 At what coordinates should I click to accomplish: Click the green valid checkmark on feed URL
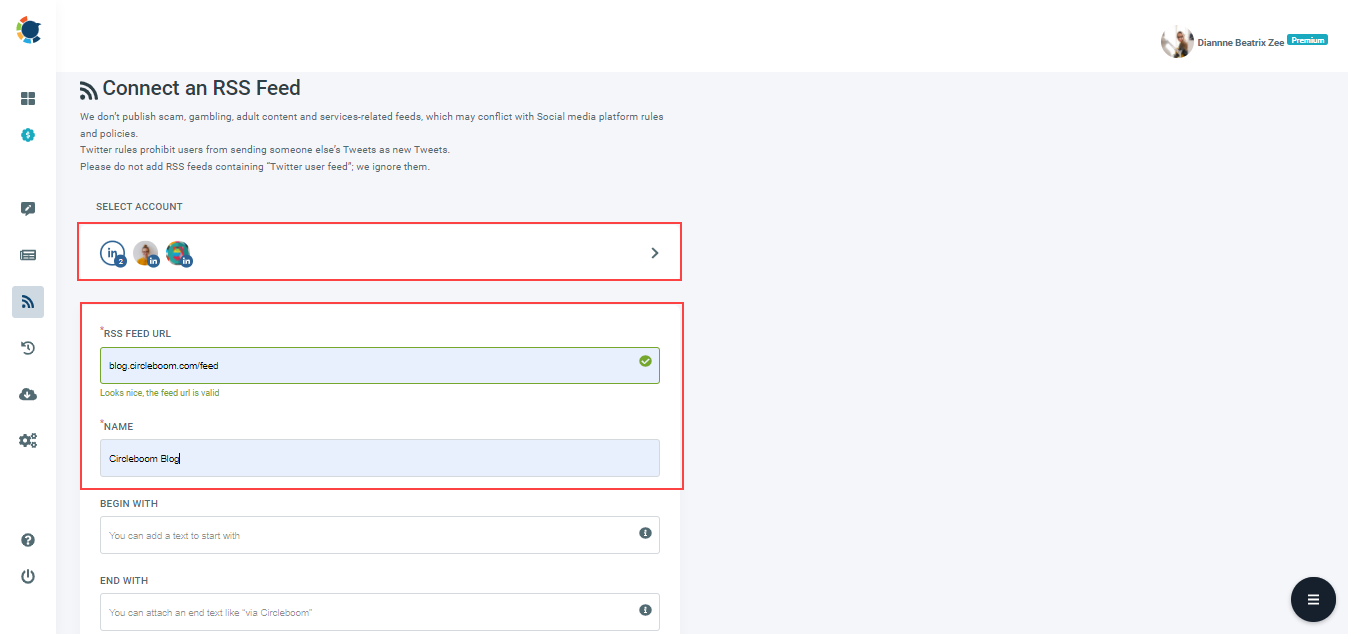pos(645,362)
